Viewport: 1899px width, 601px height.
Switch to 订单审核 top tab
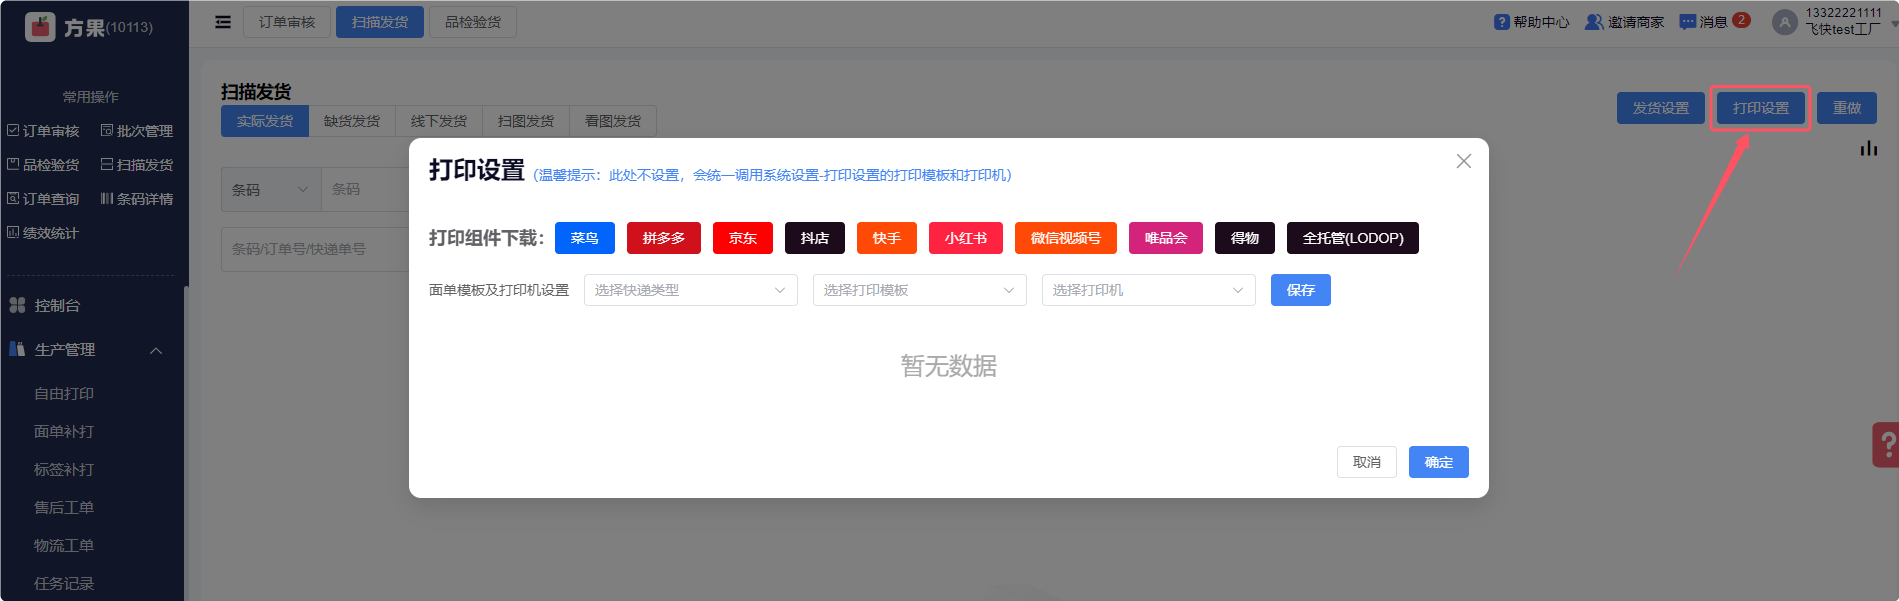(287, 22)
